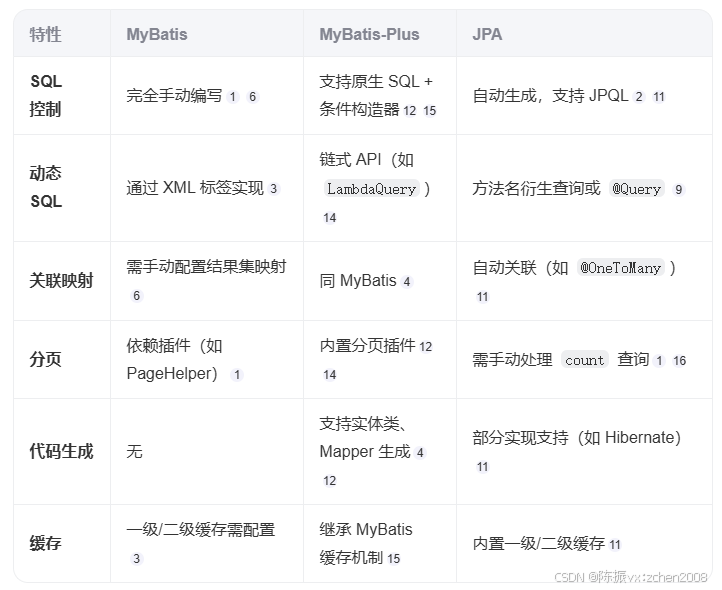Viewport: 722px width, 590px height.
Task: Click the count code tag
Action: pos(585,360)
